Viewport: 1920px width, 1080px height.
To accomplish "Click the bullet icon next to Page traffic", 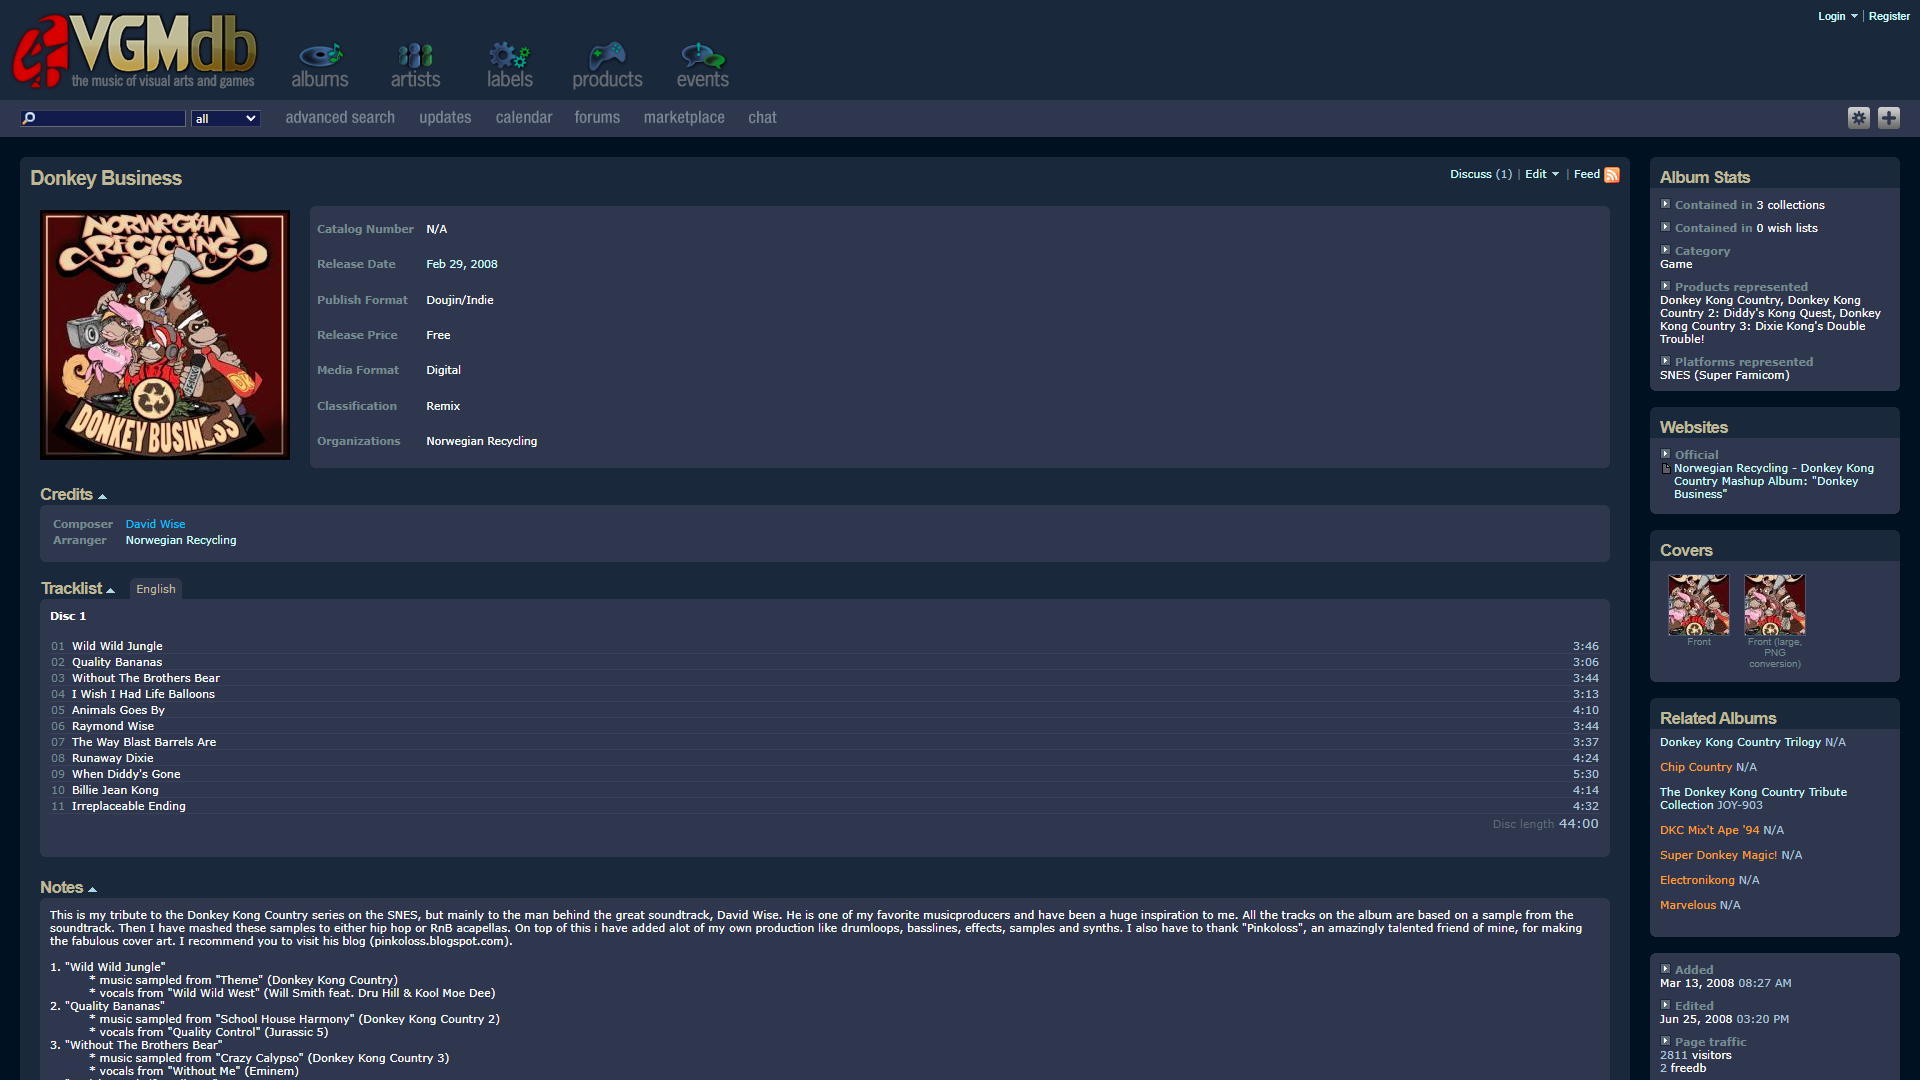I will point(1666,1041).
